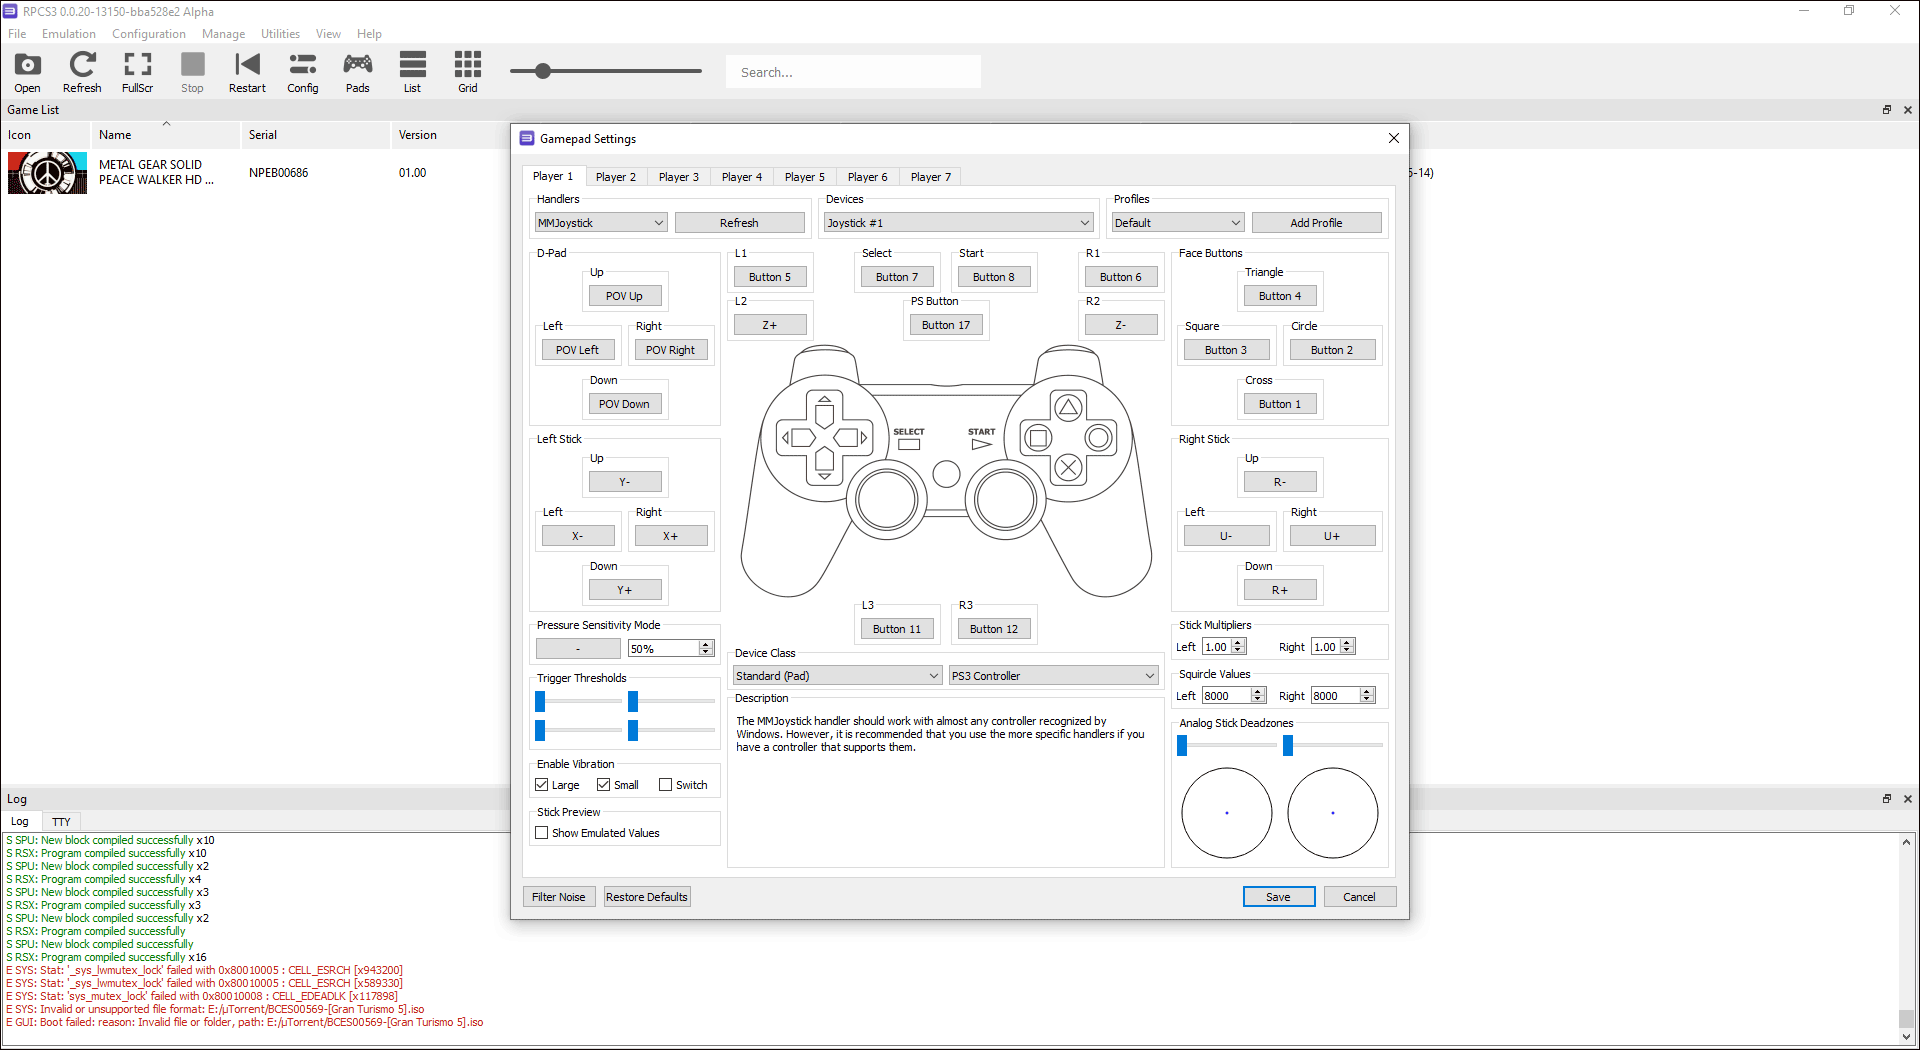Click the Stop toolbar icon

point(192,72)
